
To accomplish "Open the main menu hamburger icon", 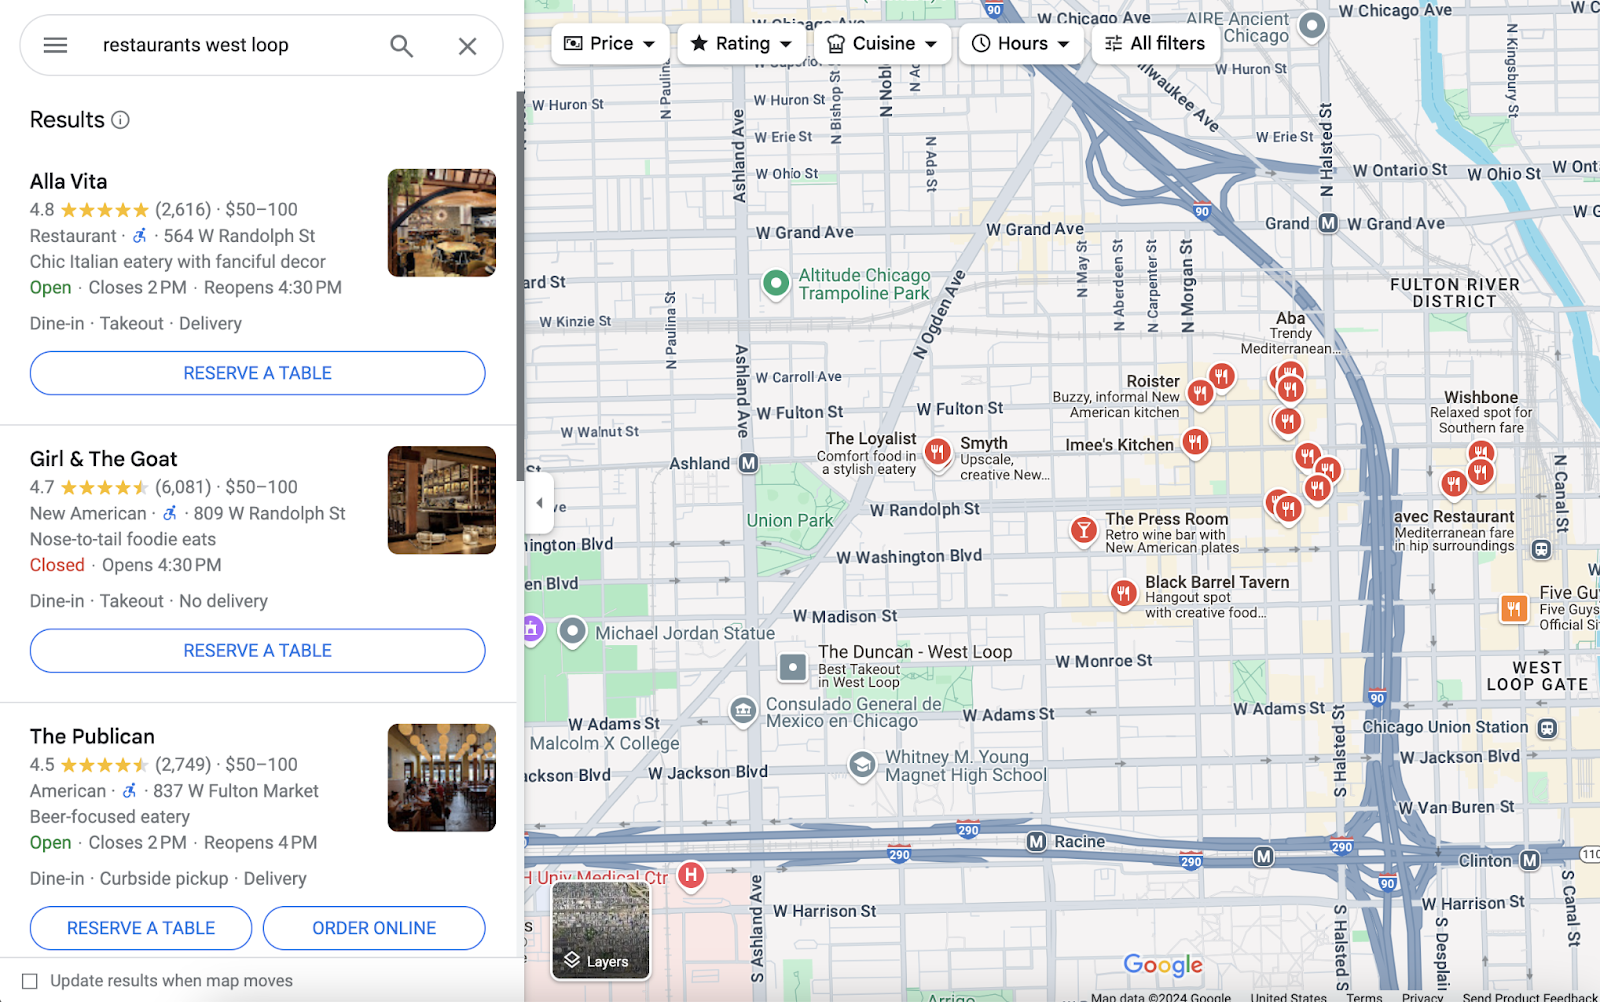I will point(55,45).
